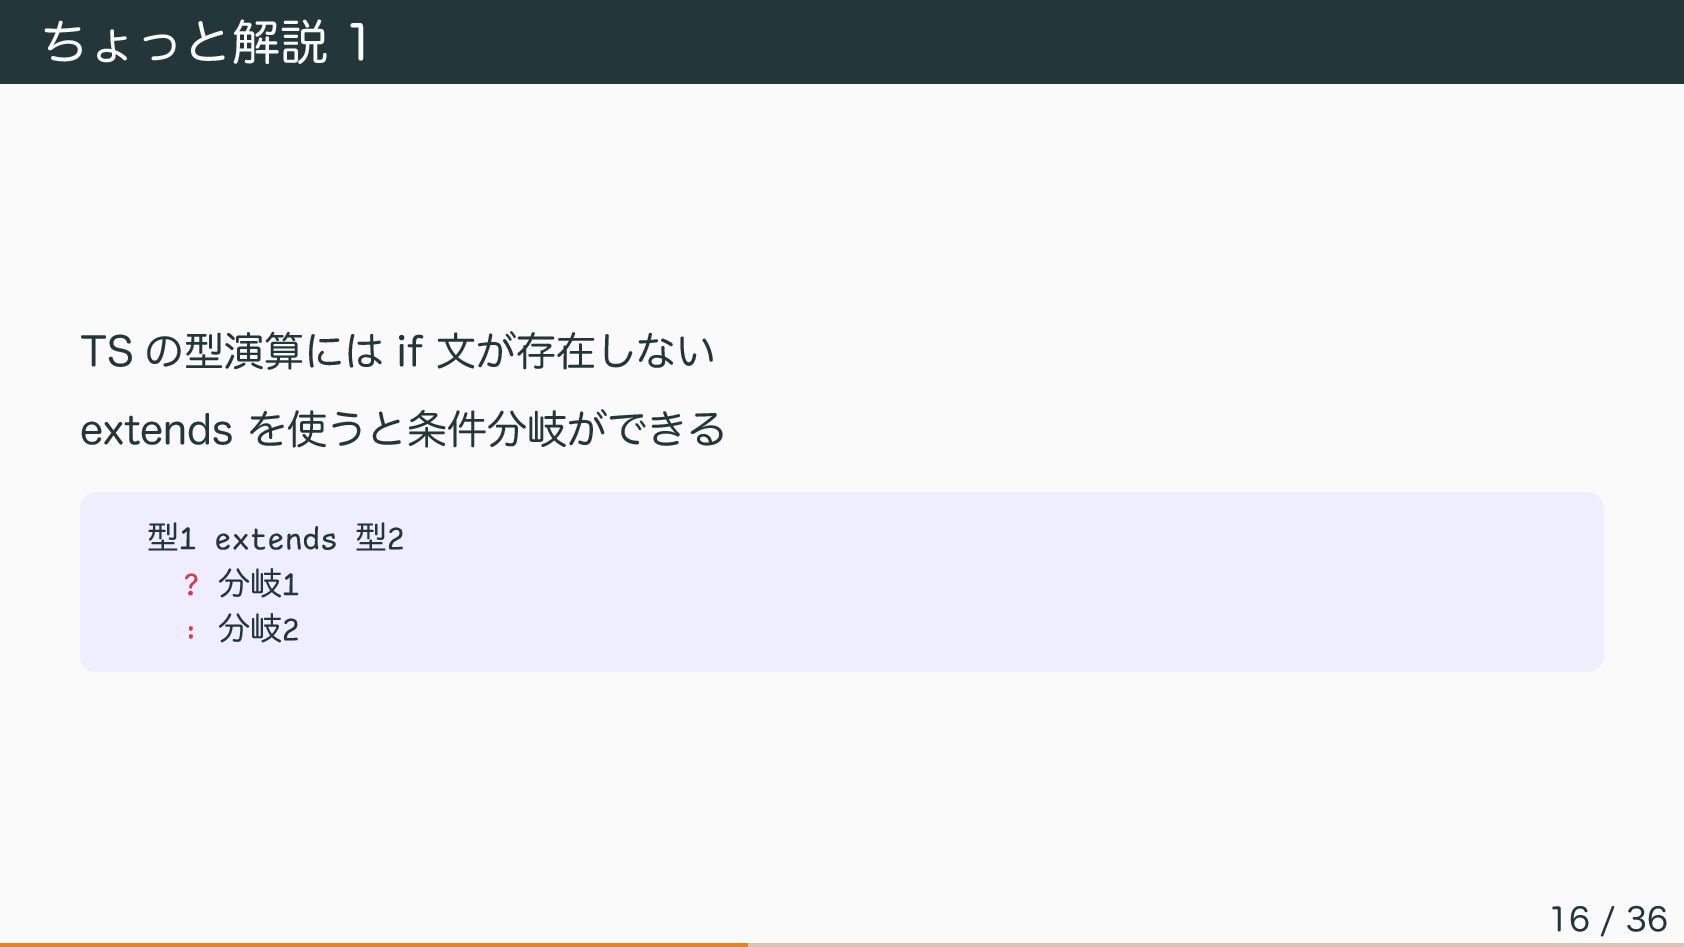
Task: Click the slide title ちょっと解説 1
Action: tap(205, 43)
